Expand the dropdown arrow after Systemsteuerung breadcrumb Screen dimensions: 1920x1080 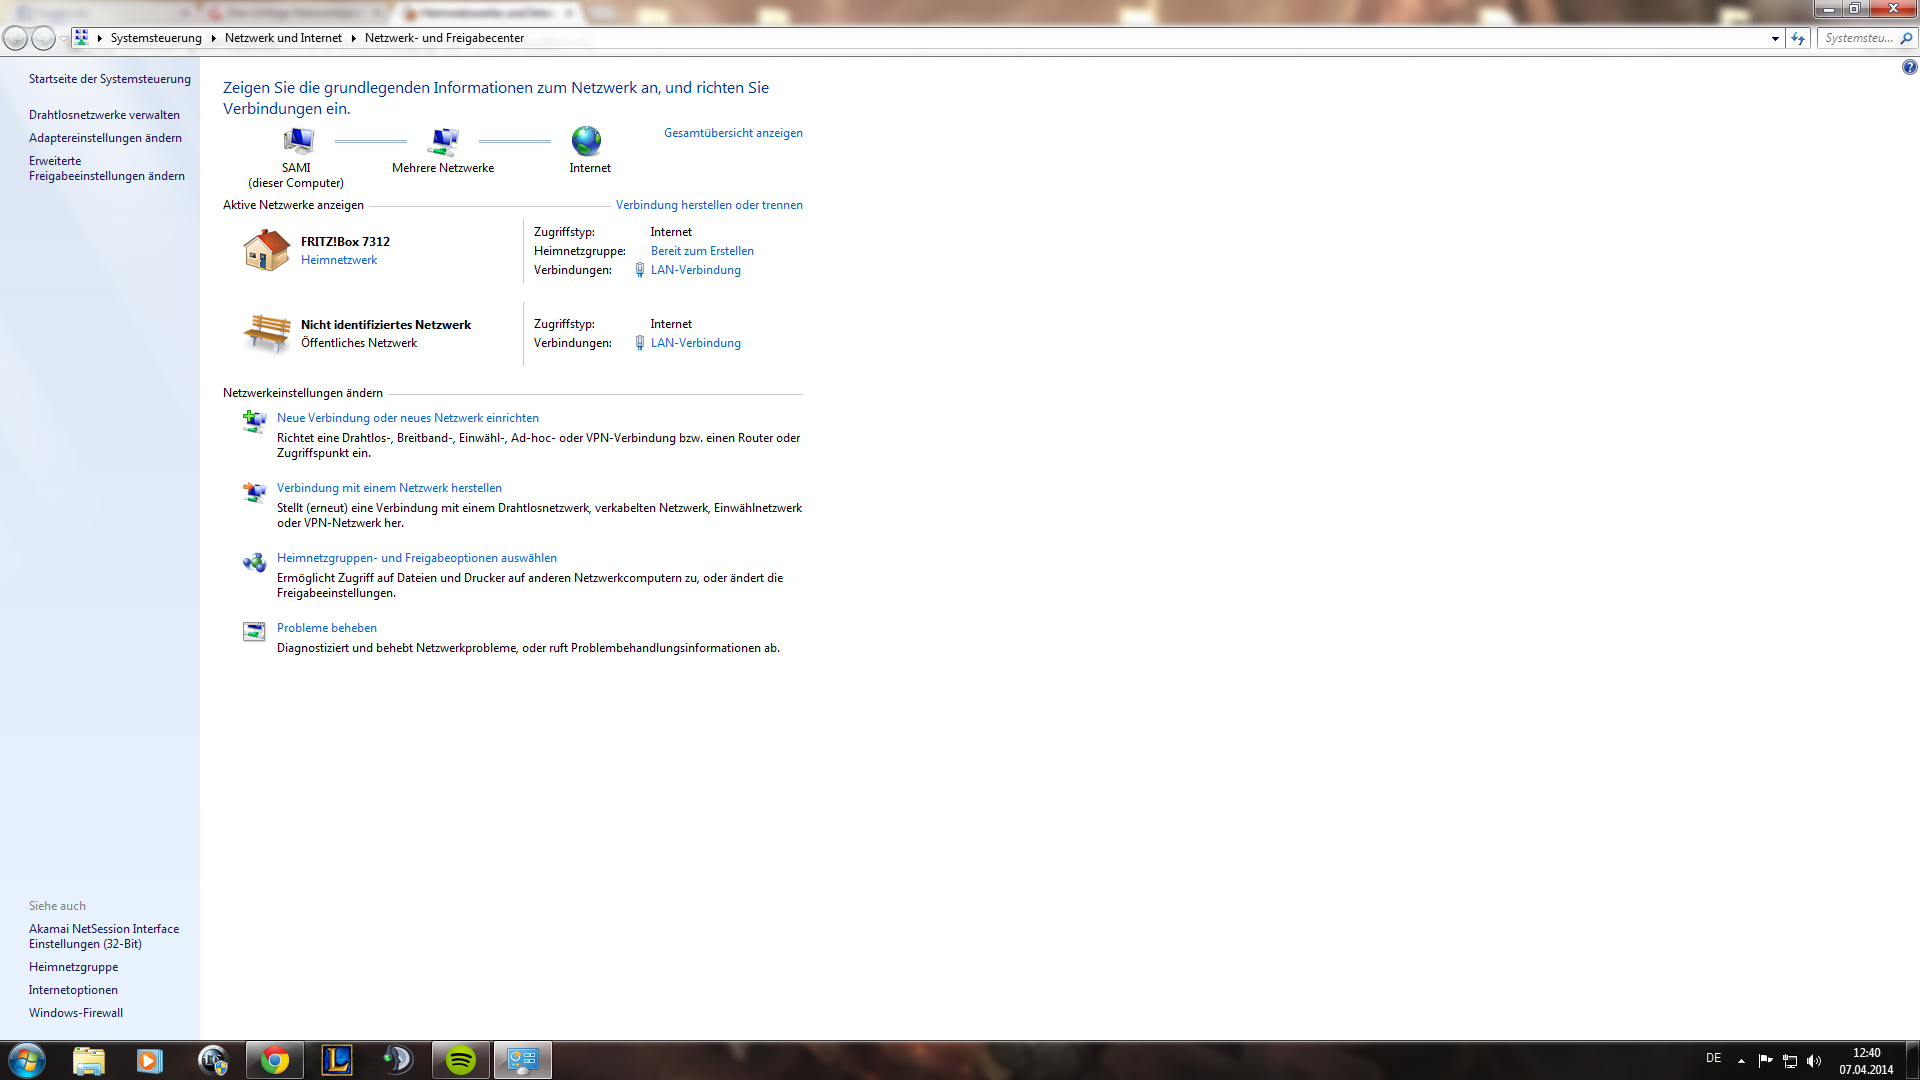coord(213,38)
